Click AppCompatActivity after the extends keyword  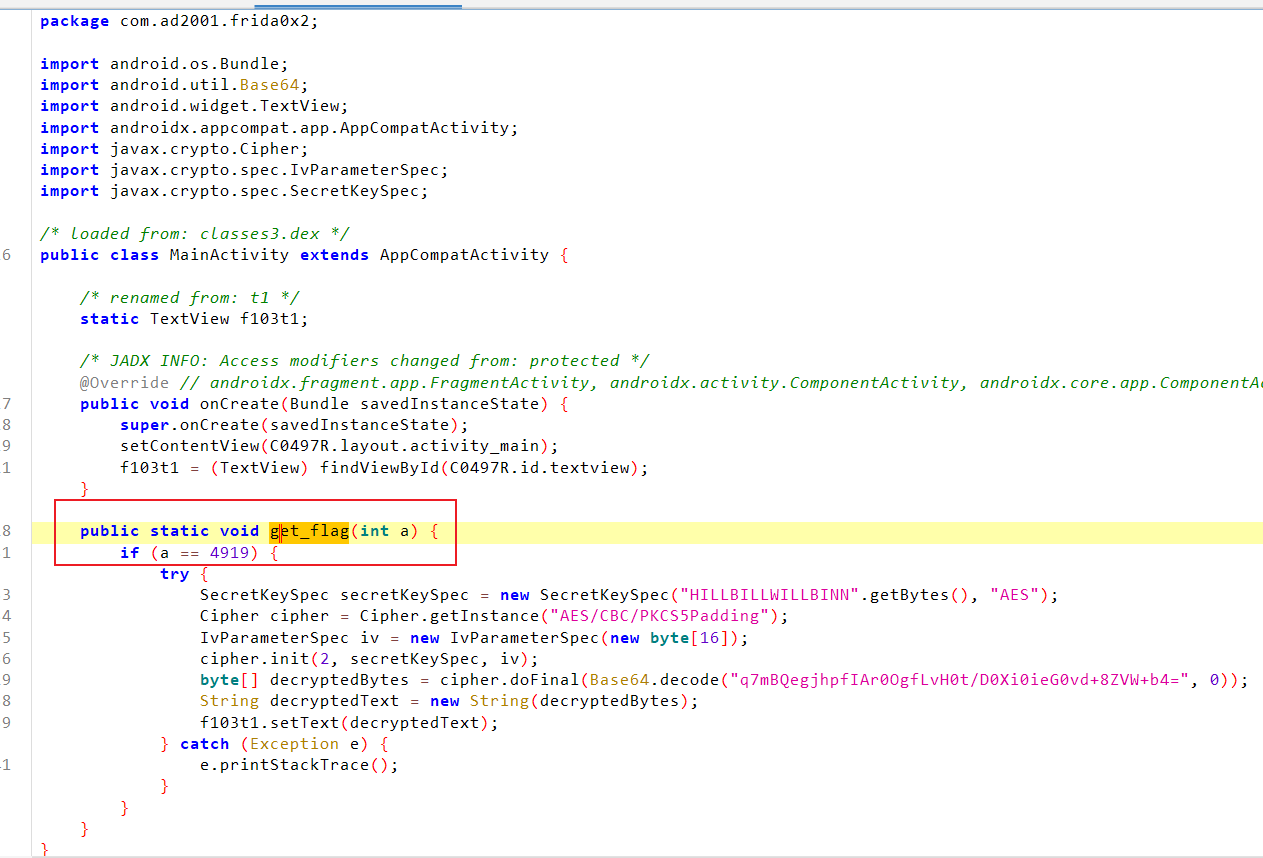pyautogui.click(x=464, y=255)
